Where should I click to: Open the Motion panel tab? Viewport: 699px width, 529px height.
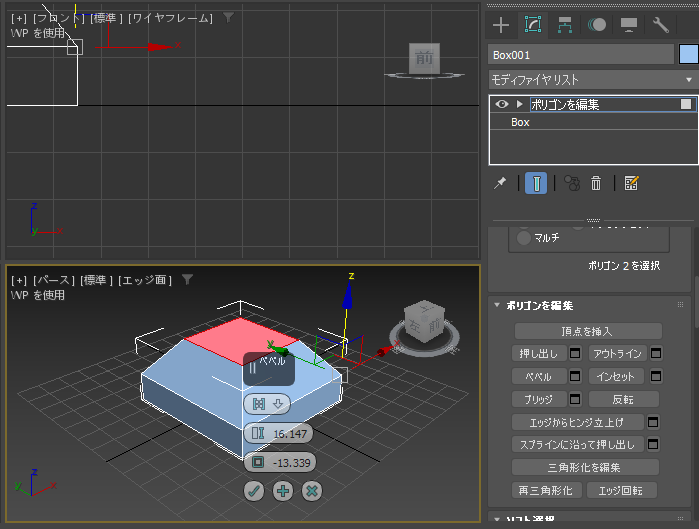pos(596,25)
